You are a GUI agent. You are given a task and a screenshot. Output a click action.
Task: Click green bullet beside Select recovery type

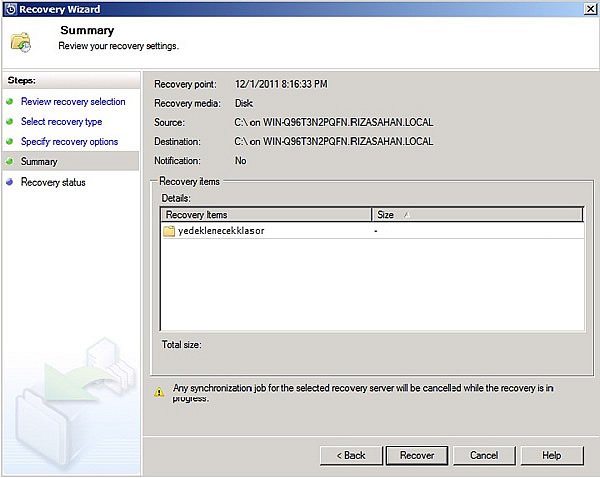tap(10, 122)
